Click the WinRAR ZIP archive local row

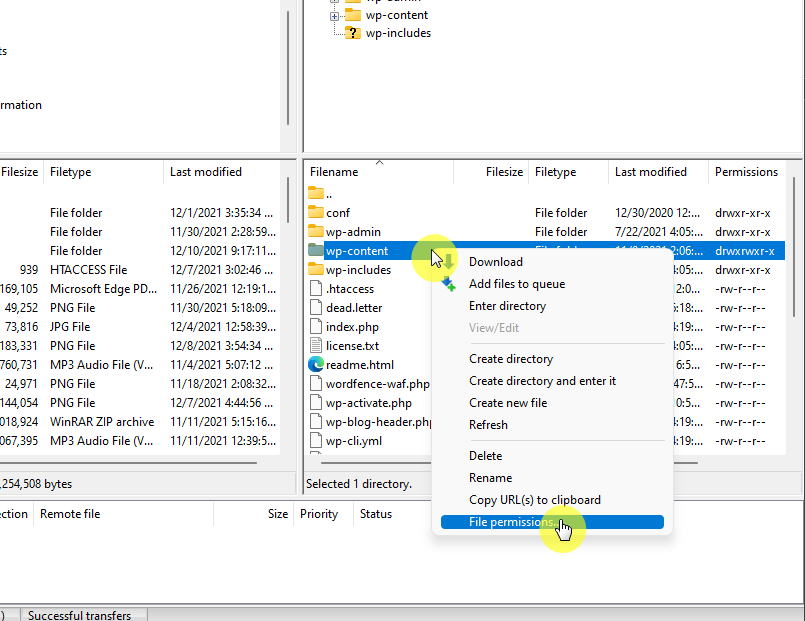point(140,421)
